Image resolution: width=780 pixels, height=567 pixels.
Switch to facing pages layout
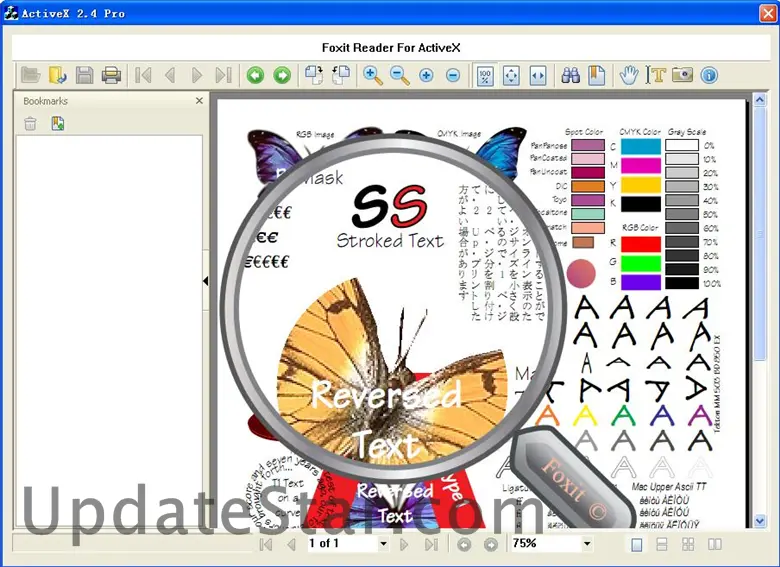tap(715, 545)
